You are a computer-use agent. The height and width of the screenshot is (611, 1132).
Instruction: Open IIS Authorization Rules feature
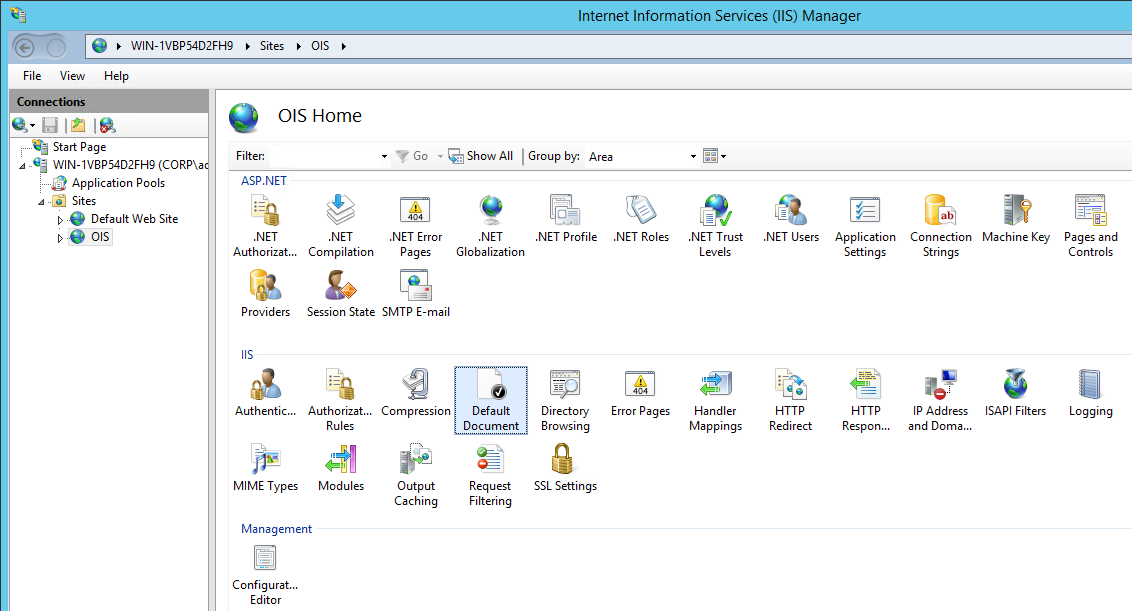pyautogui.click(x=340, y=401)
